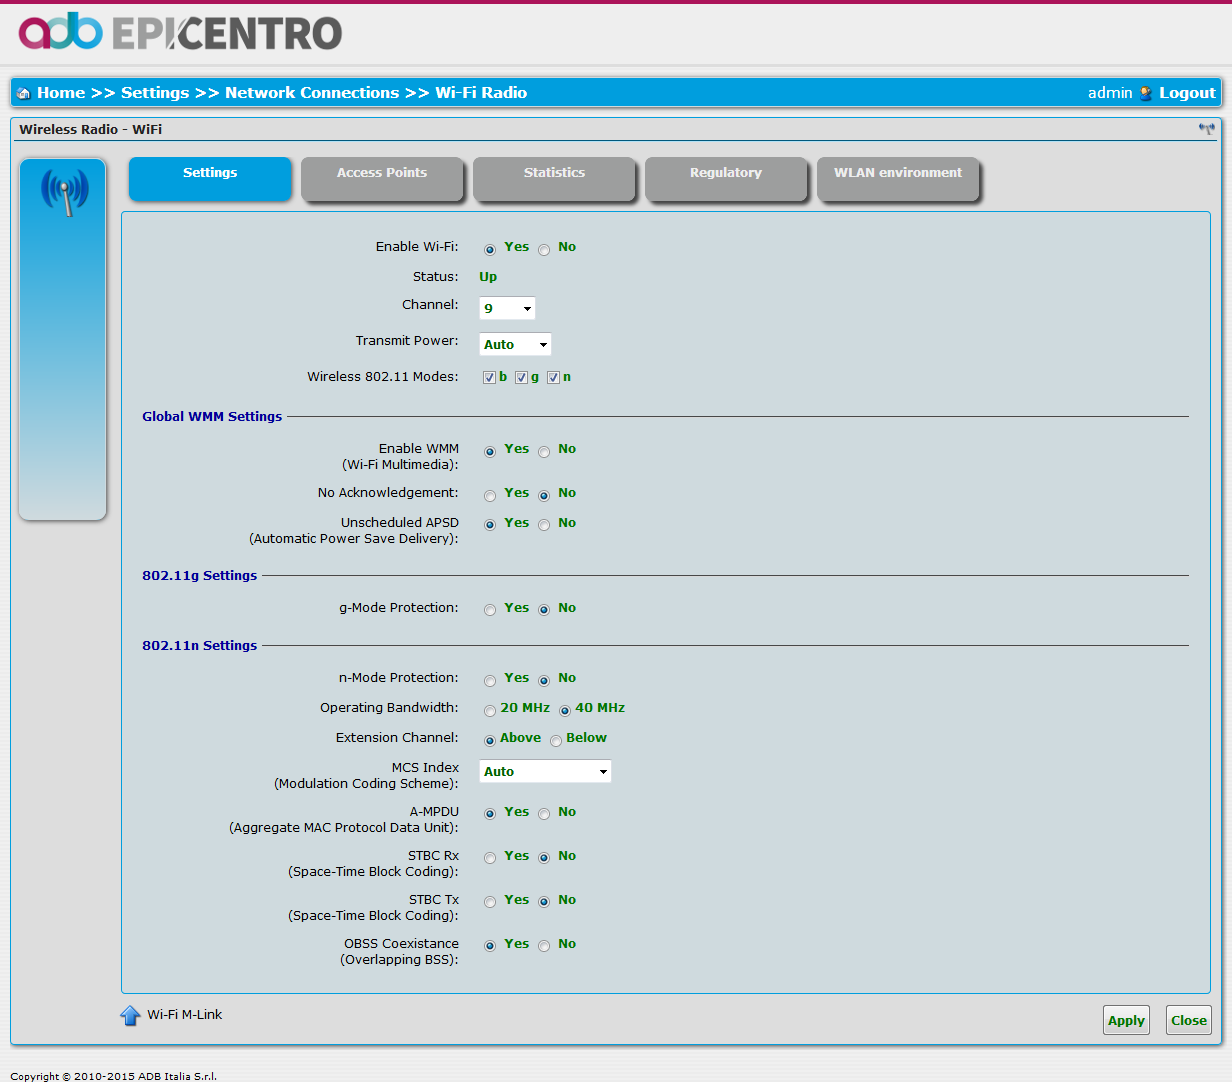
Task: Click the admin username text
Action: [1110, 93]
